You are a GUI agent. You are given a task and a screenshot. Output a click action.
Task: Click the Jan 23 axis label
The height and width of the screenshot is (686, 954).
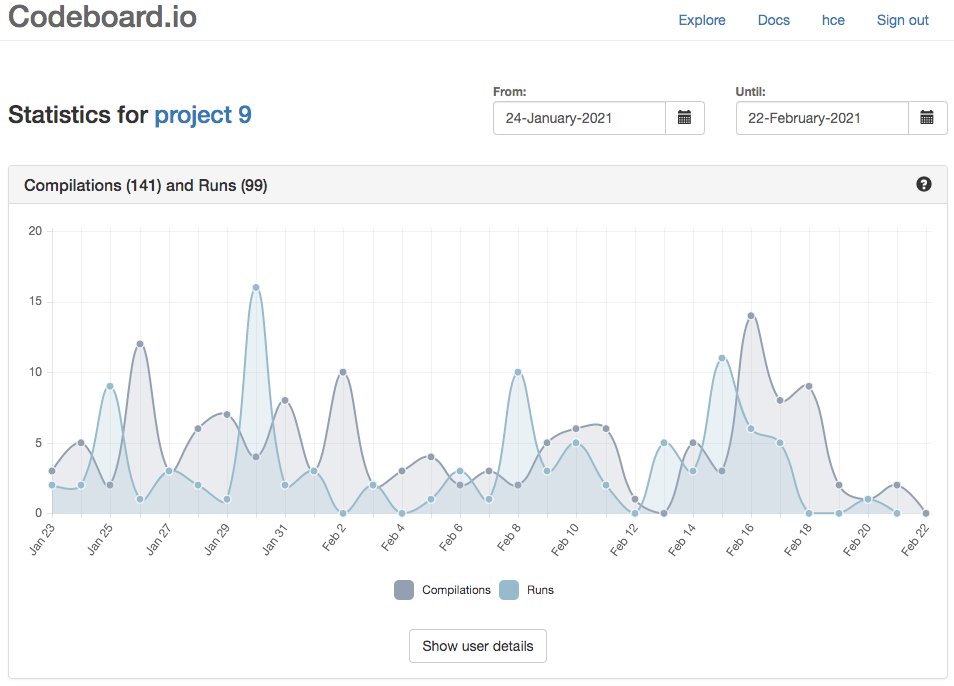[x=42, y=540]
